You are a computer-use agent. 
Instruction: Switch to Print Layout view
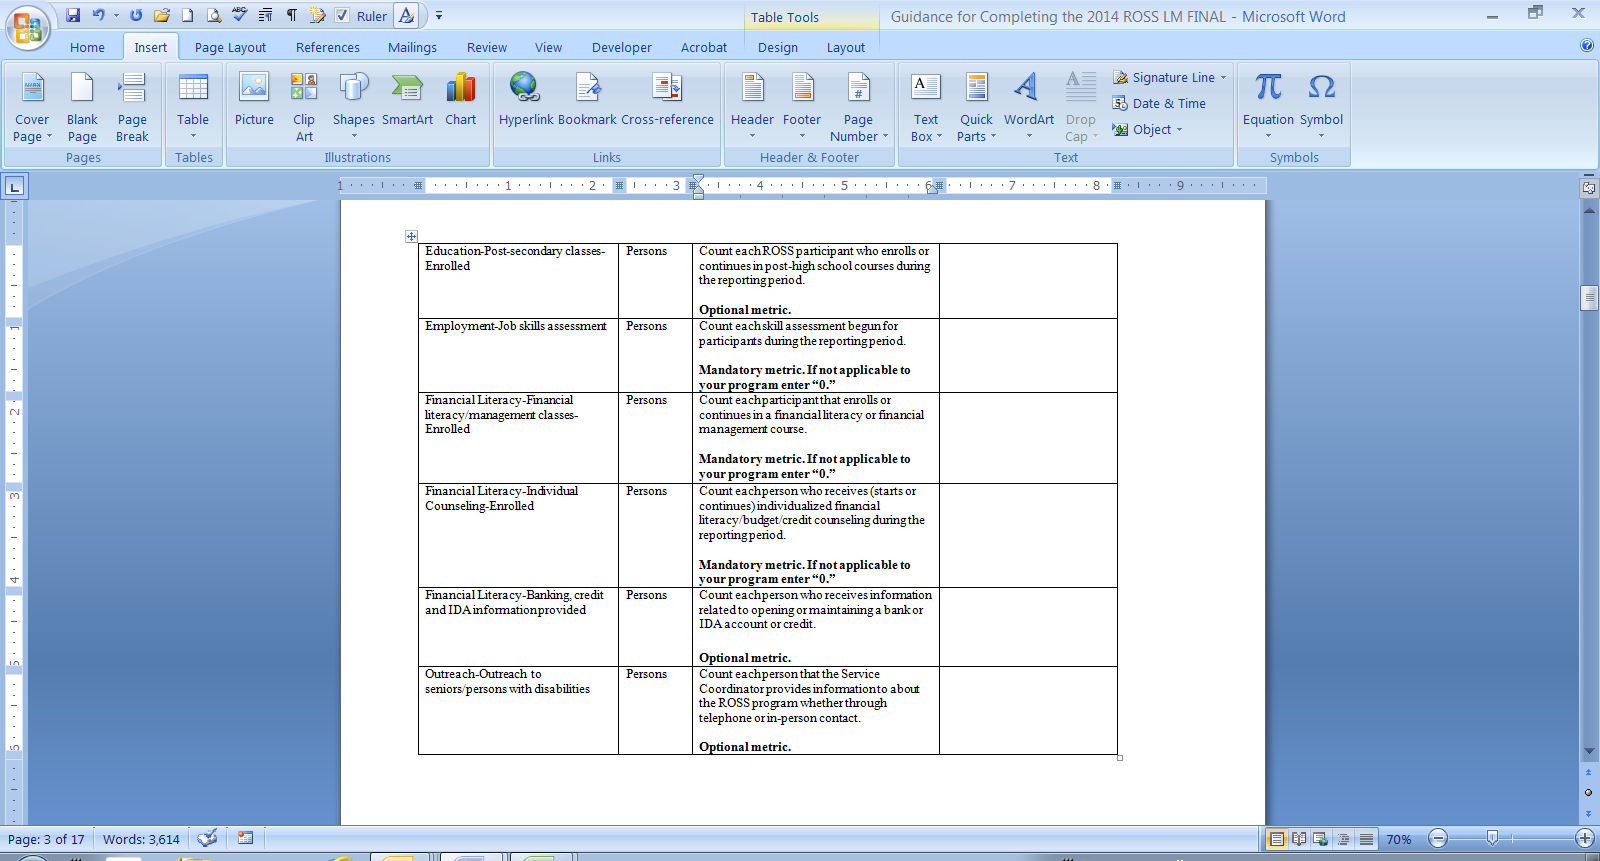[1277, 839]
